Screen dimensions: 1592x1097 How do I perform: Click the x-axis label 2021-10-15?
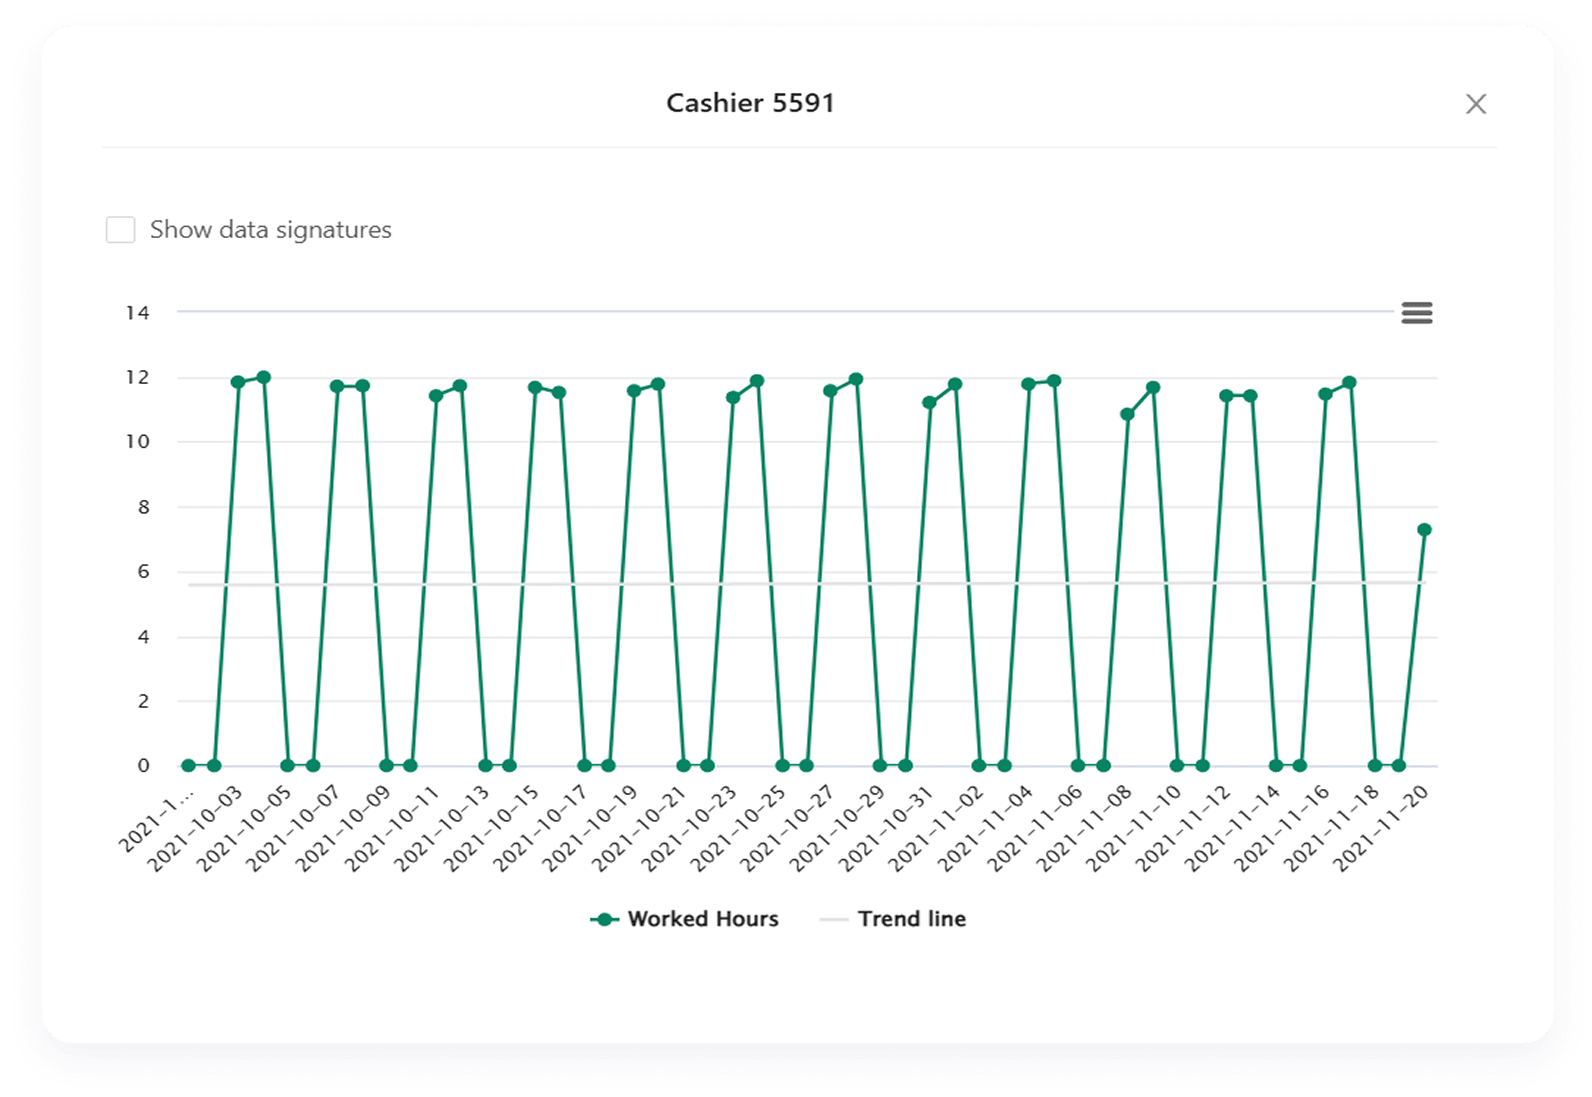(492, 829)
